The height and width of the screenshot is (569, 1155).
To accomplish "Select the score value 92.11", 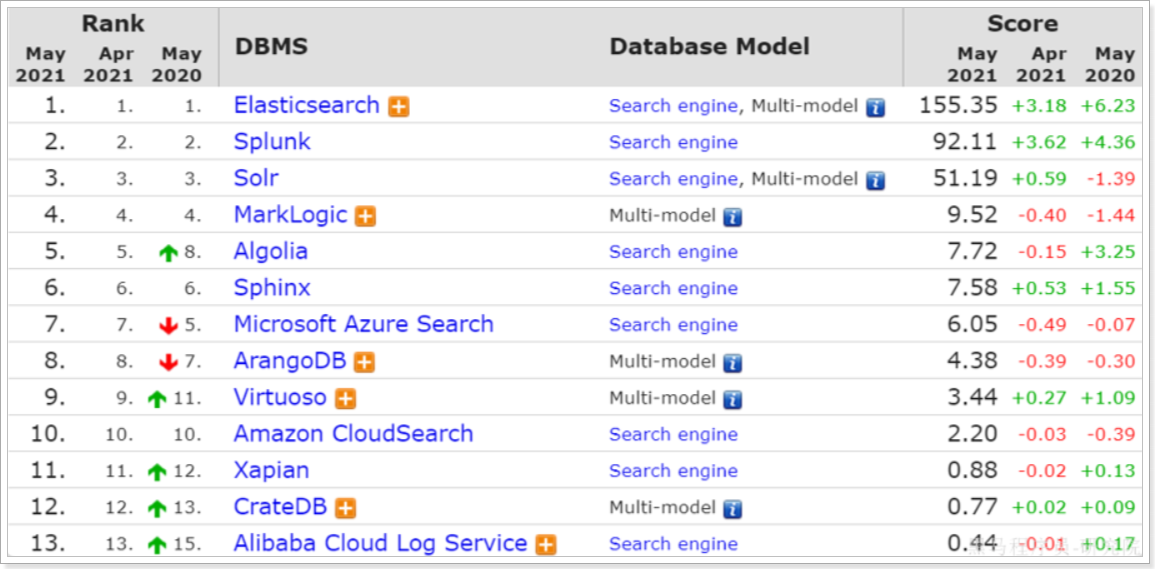I will tap(963, 142).
